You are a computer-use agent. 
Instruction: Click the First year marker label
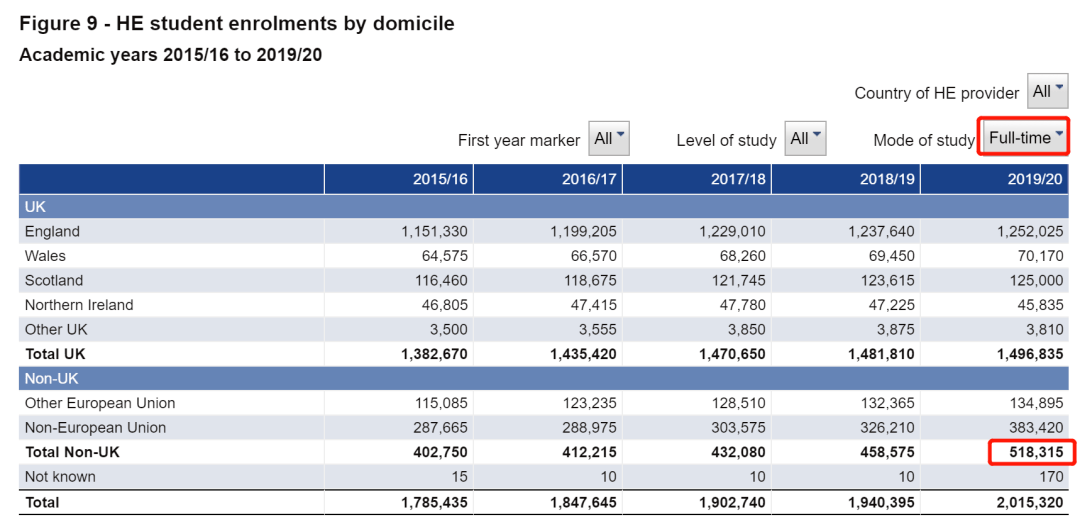tap(519, 140)
